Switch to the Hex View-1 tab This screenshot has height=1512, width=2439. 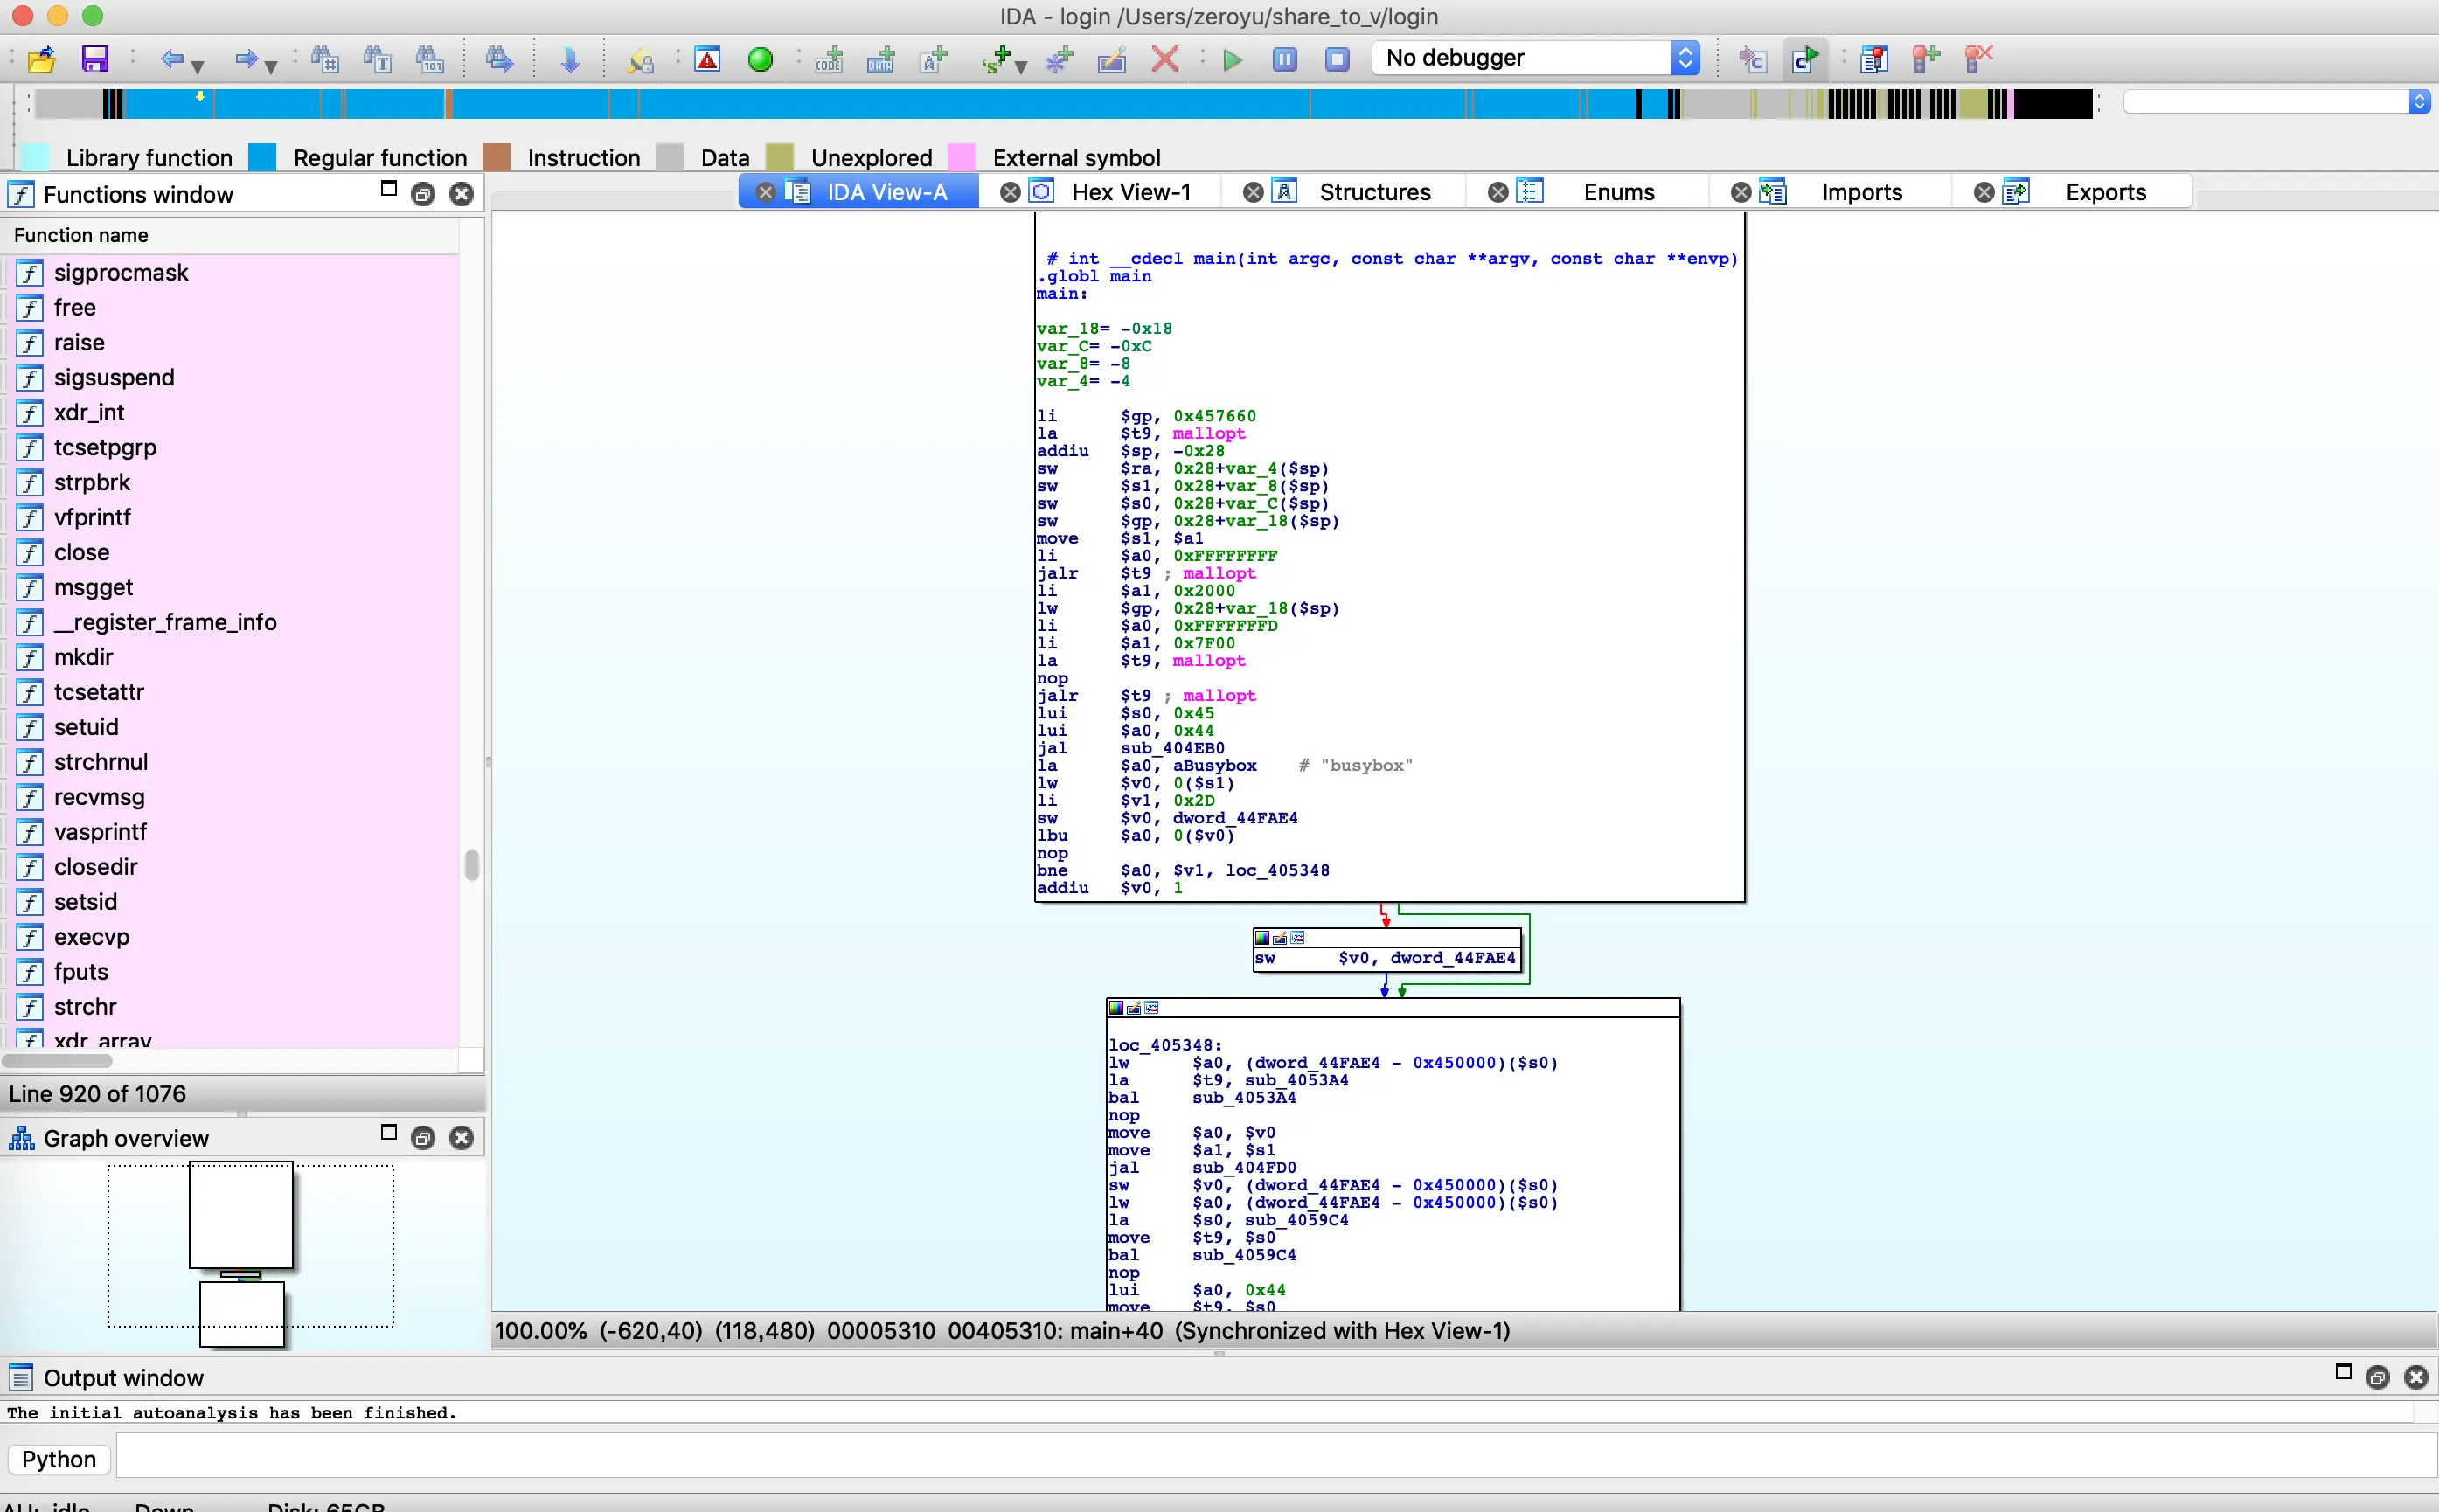click(1130, 192)
